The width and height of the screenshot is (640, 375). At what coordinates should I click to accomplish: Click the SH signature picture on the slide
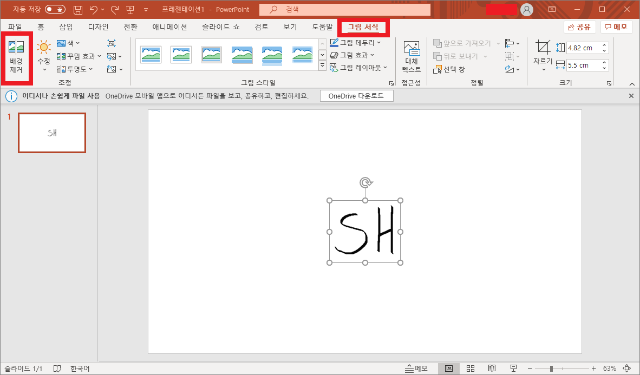[365, 231]
